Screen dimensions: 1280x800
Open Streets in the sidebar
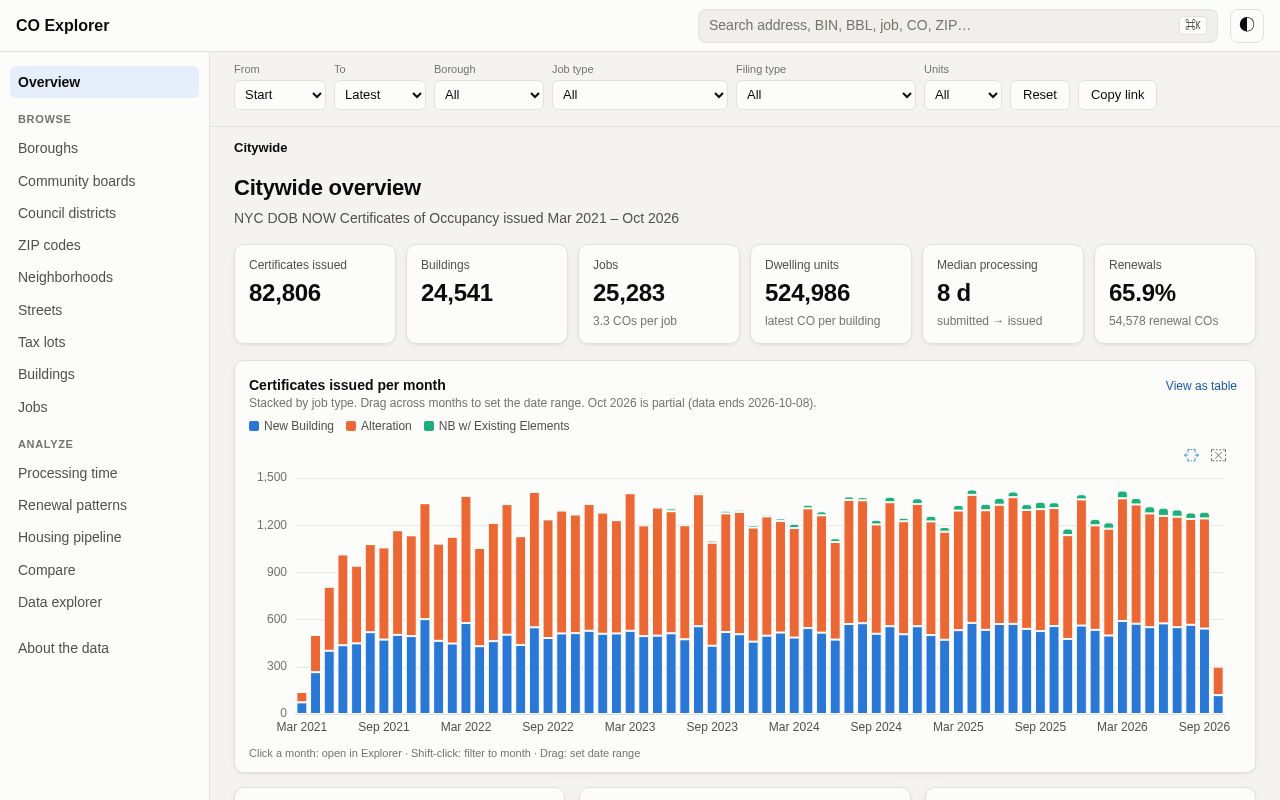coord(104,310)
